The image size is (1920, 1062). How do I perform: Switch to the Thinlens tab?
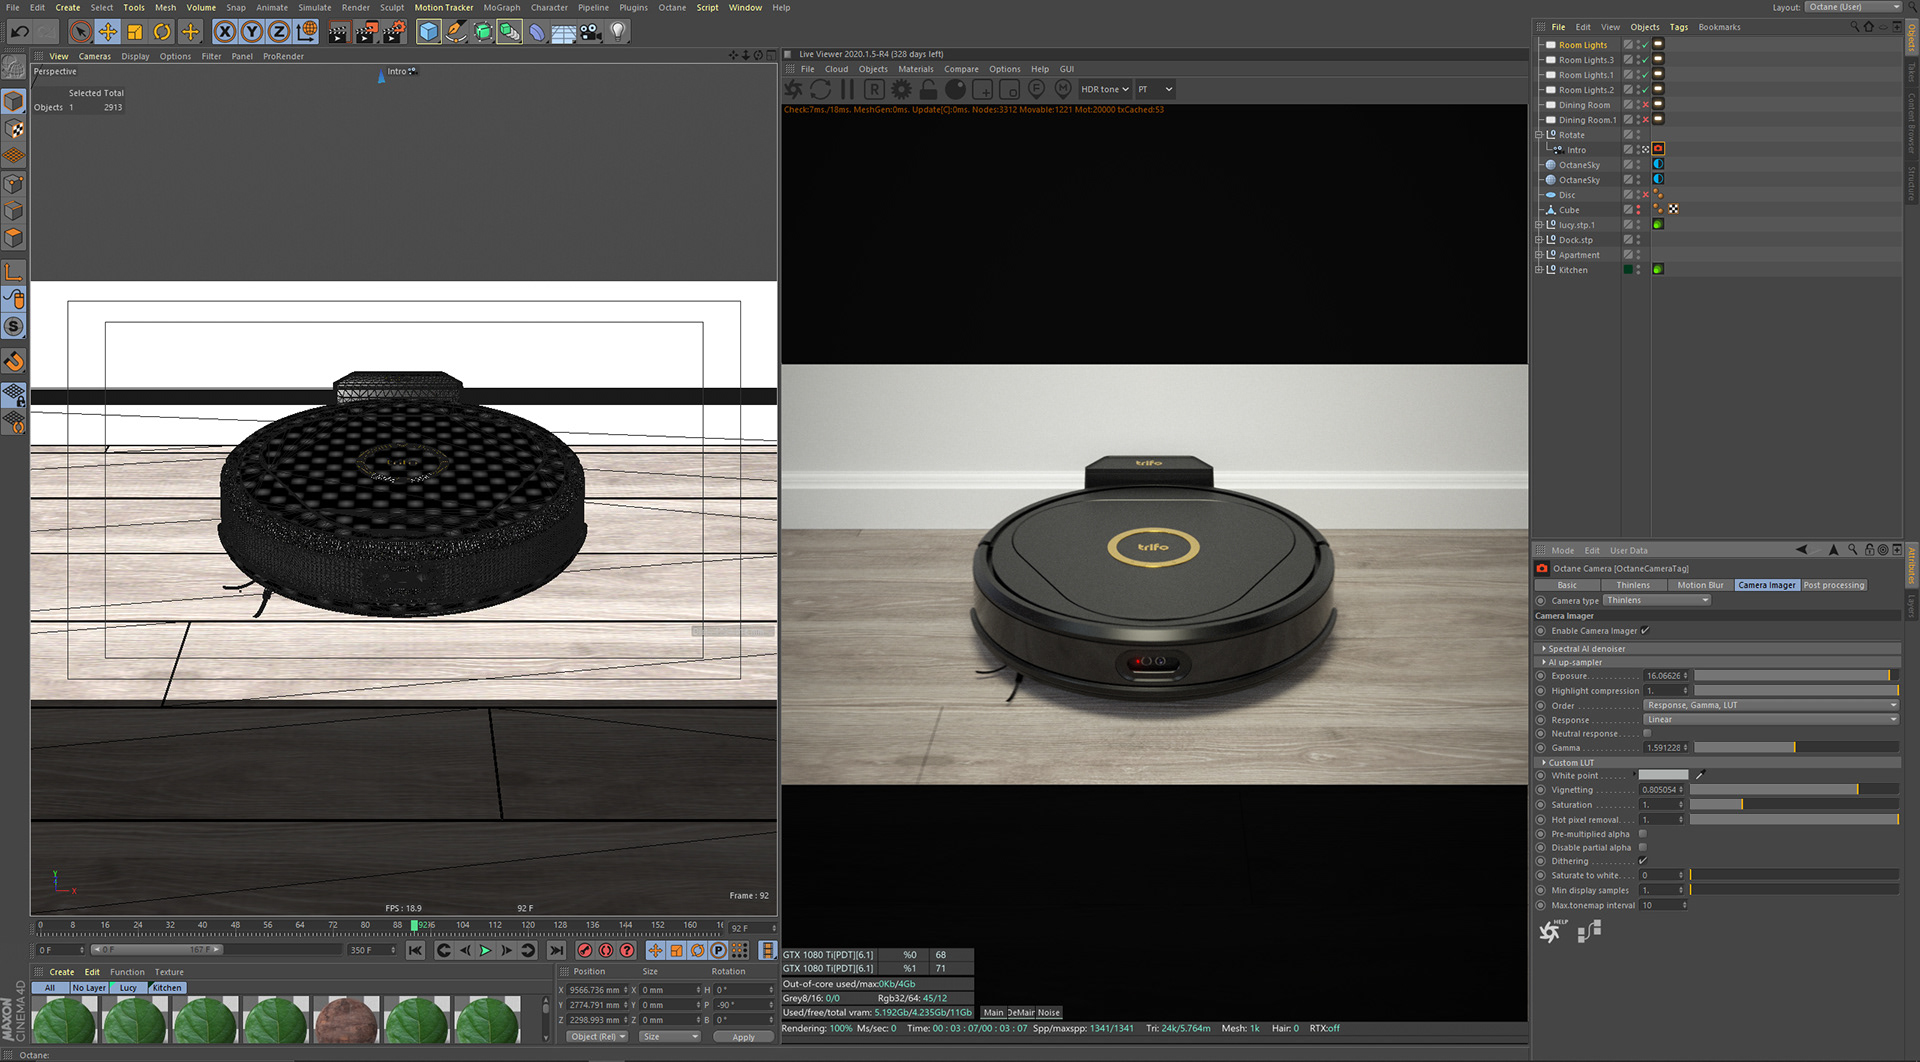pyautogui.click(x=1633, y=586)
